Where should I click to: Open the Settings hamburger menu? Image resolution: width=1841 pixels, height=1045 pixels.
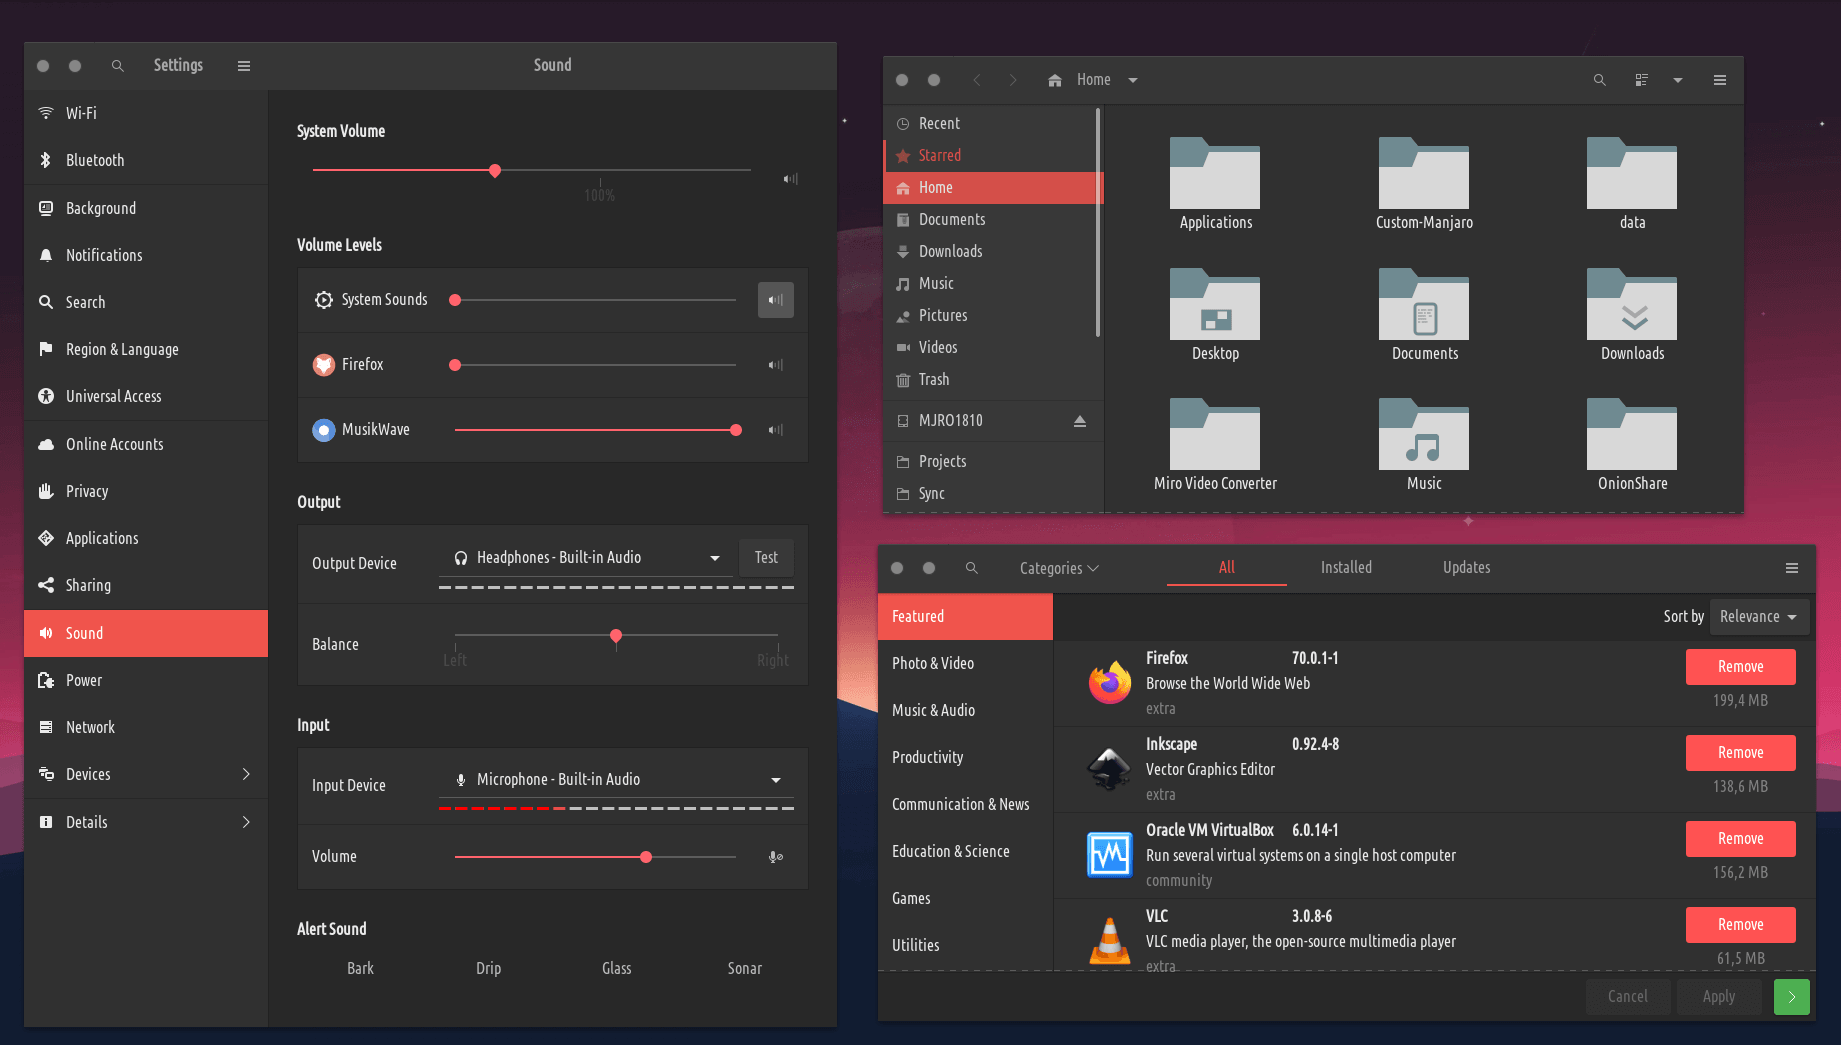(x=244, y=66)
